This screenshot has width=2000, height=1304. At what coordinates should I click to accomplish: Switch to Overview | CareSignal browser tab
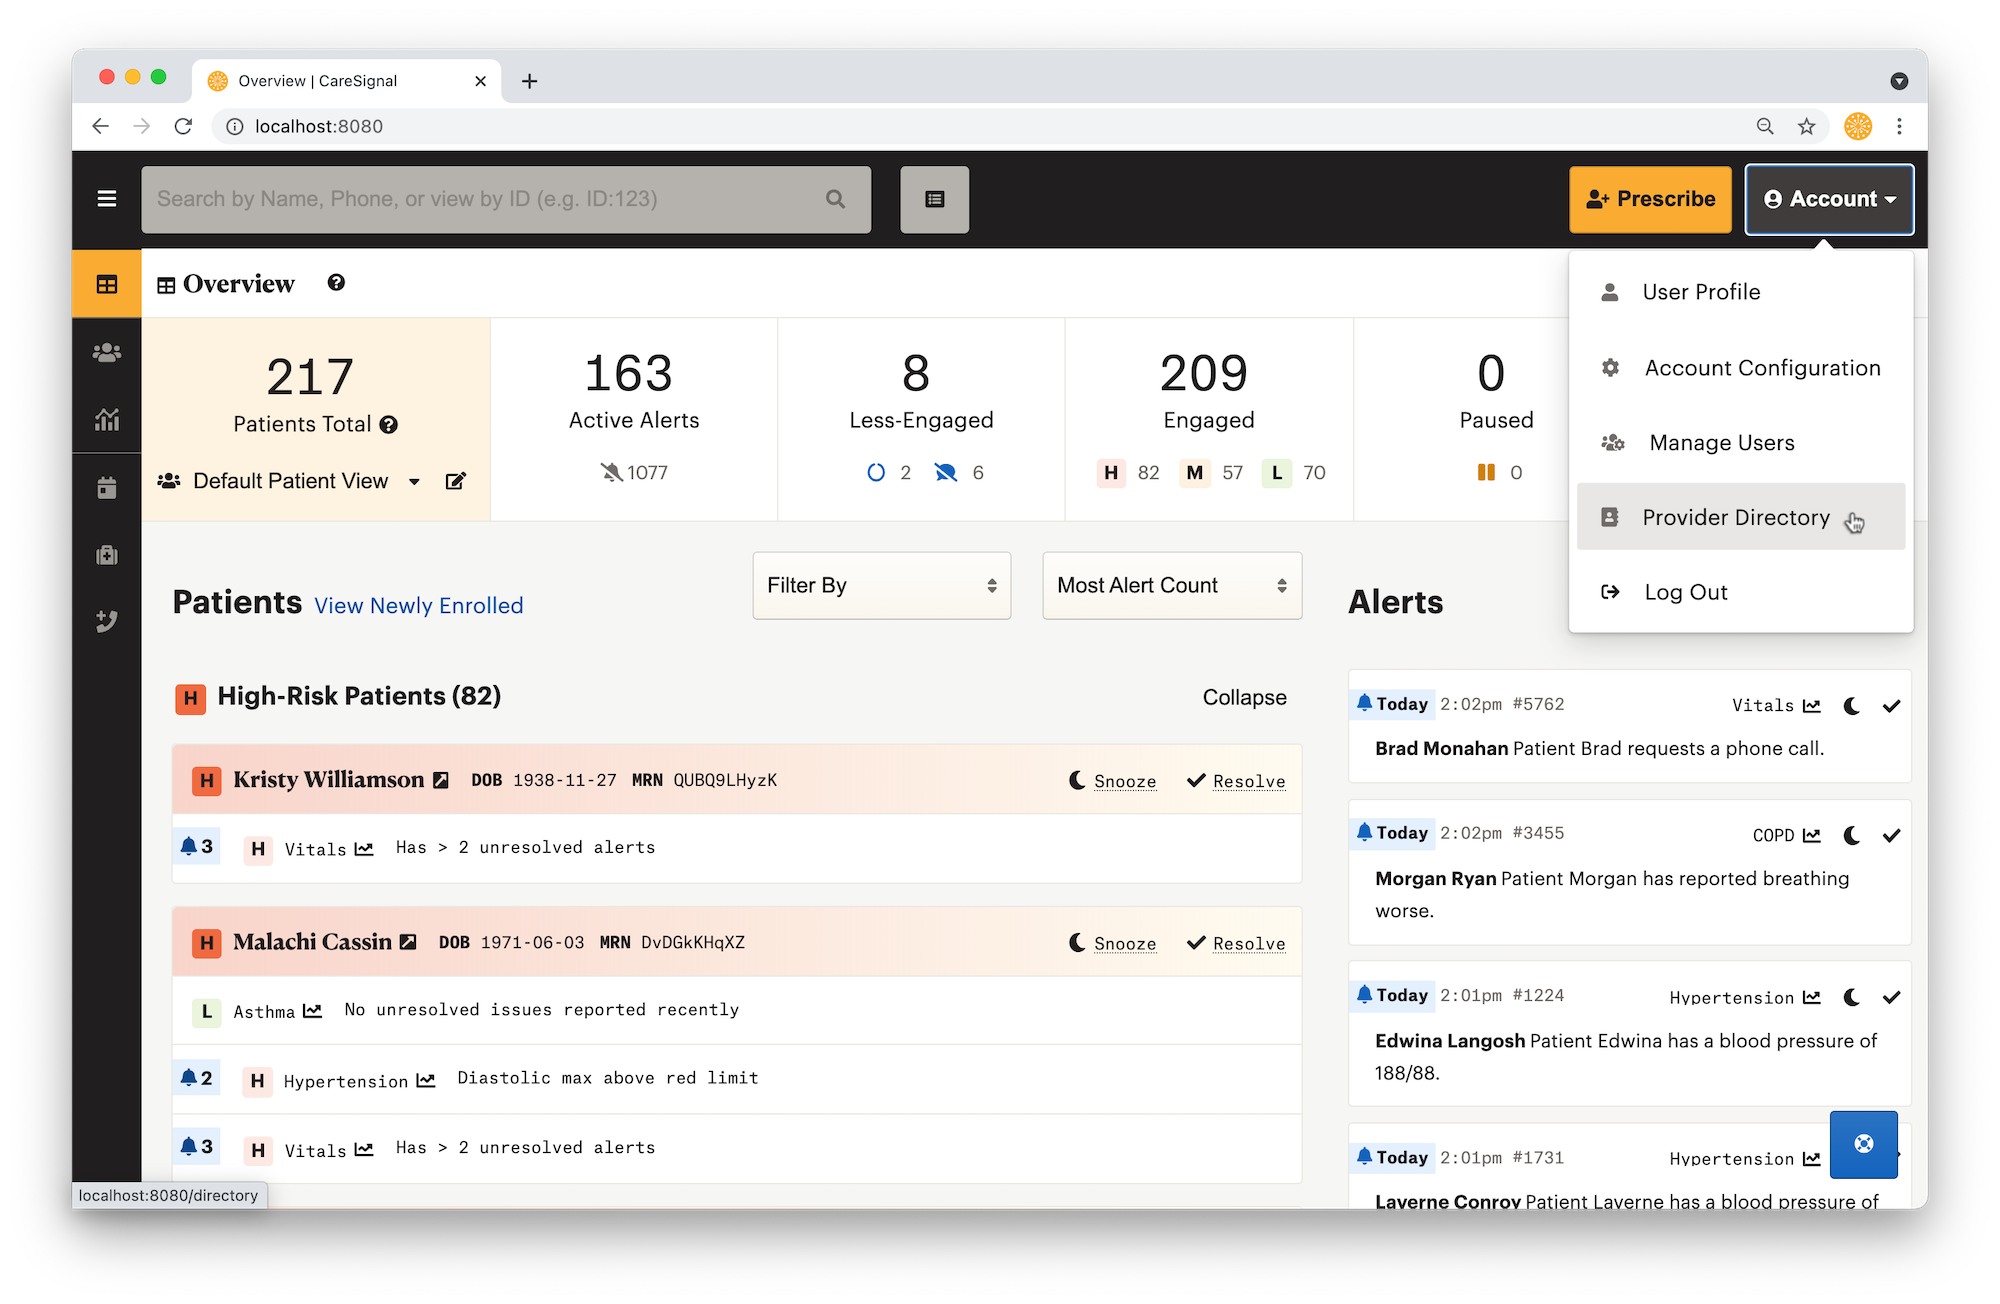point(345,81)
